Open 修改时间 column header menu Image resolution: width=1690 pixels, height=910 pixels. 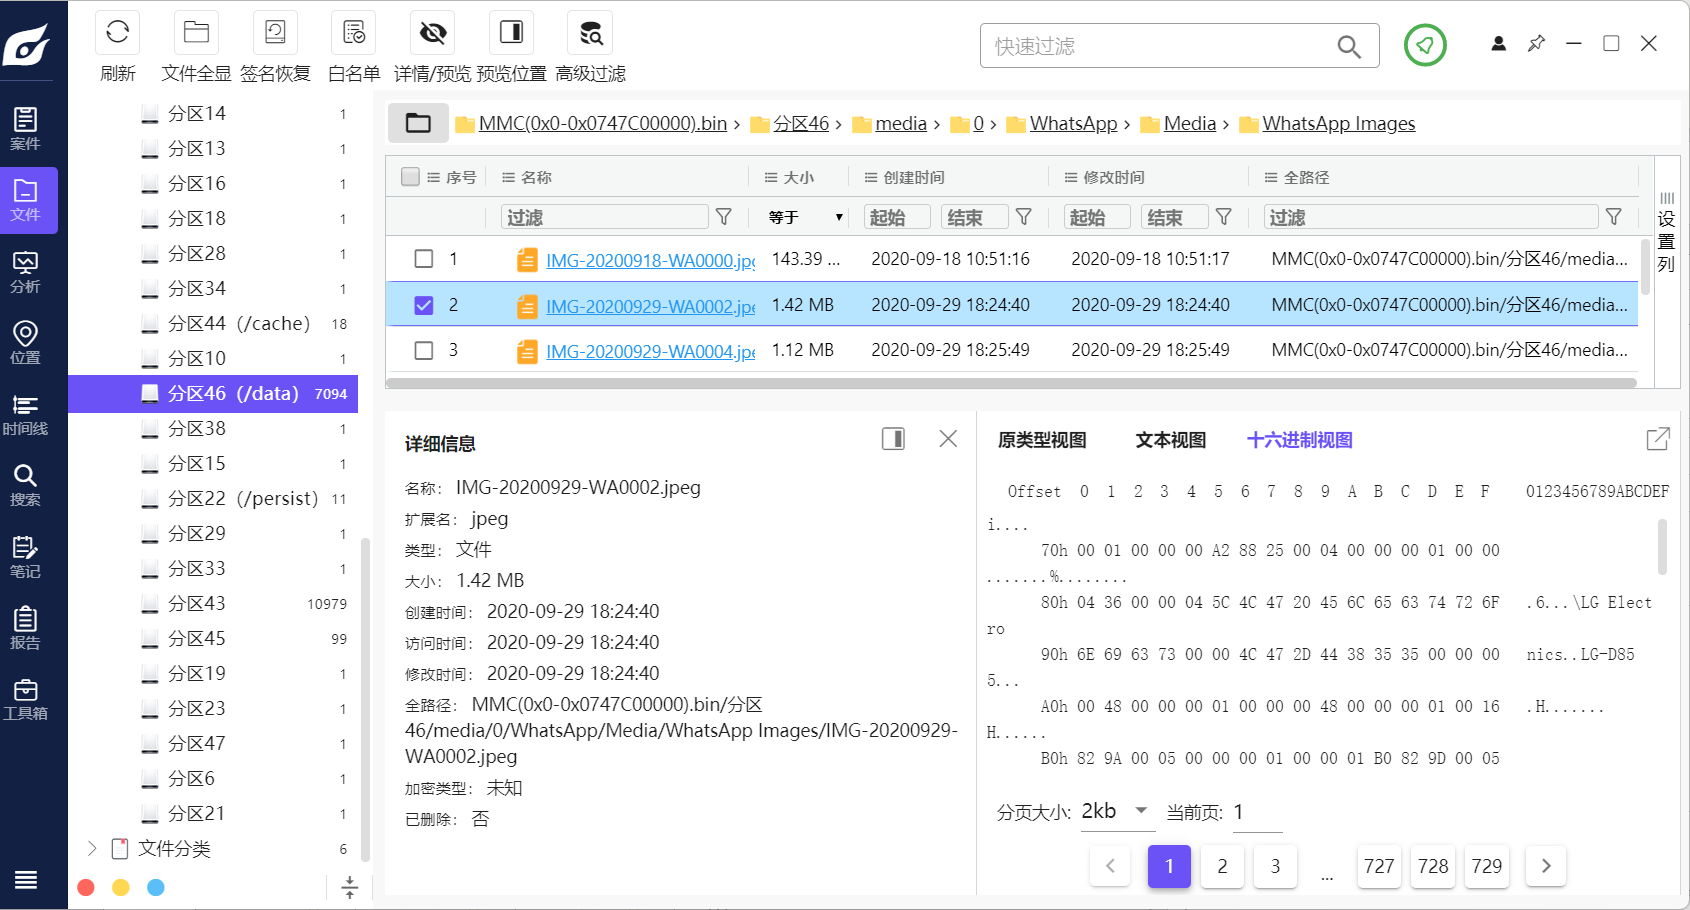coord(1071,177)
